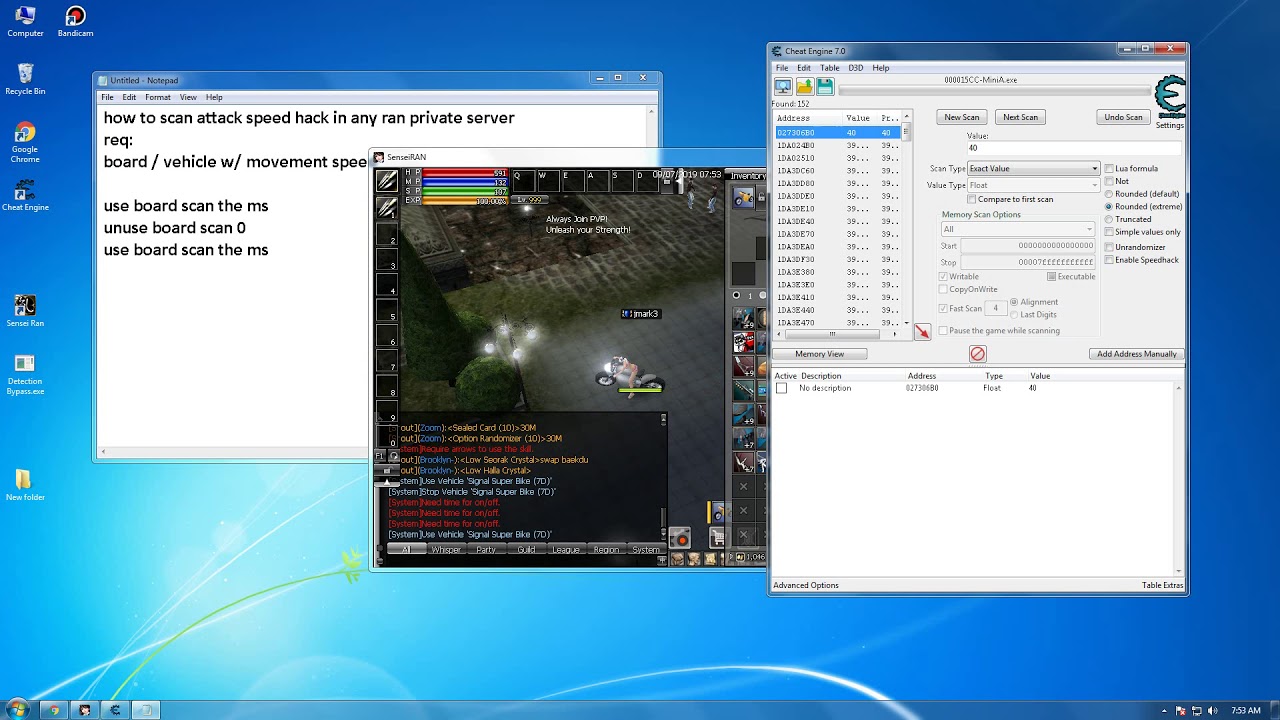Click the first sword skill slot in SenseiRAN
The height and width of the screenshot is (720, 1280).
click(x=387, y=181)
